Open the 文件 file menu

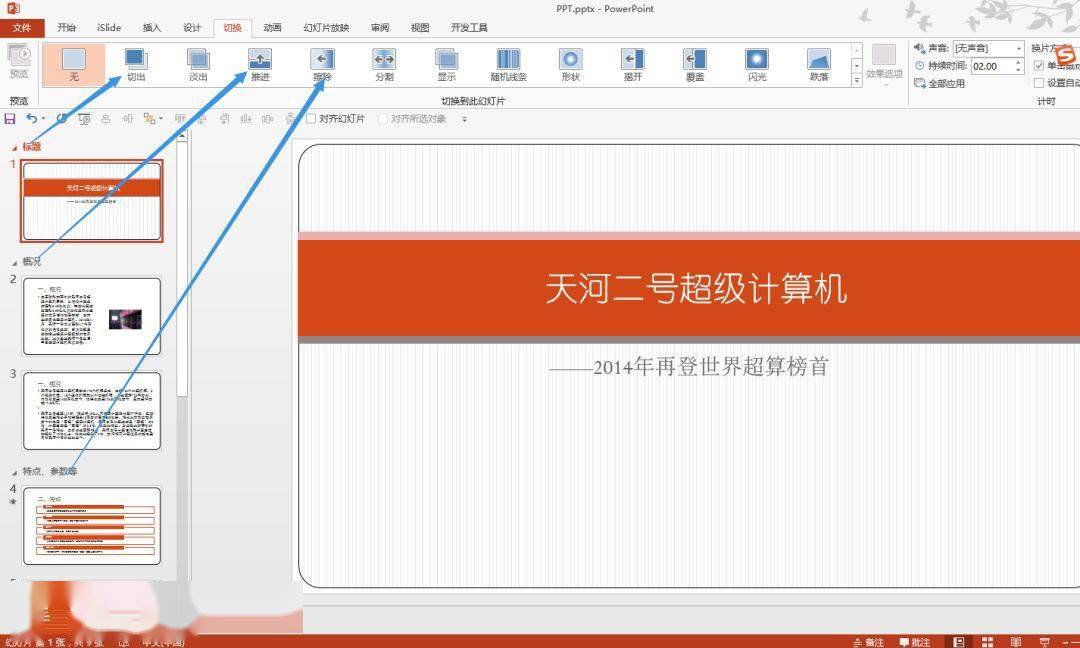click(22, 28)
